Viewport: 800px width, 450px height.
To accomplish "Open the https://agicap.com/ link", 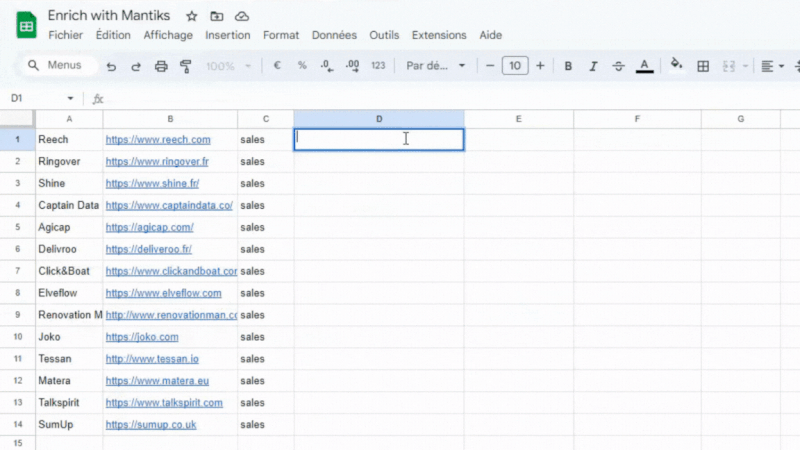I will pyautogui.click(x=149, y=228).
